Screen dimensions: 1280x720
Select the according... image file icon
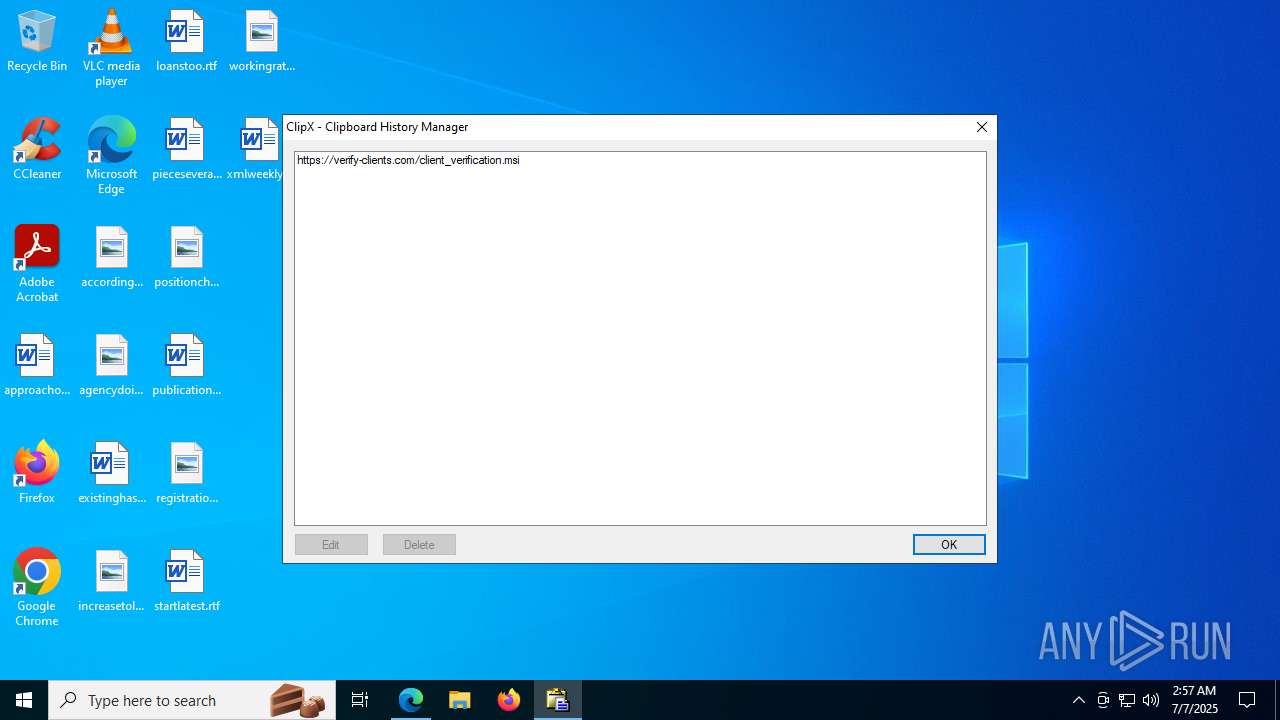[111, 258]
